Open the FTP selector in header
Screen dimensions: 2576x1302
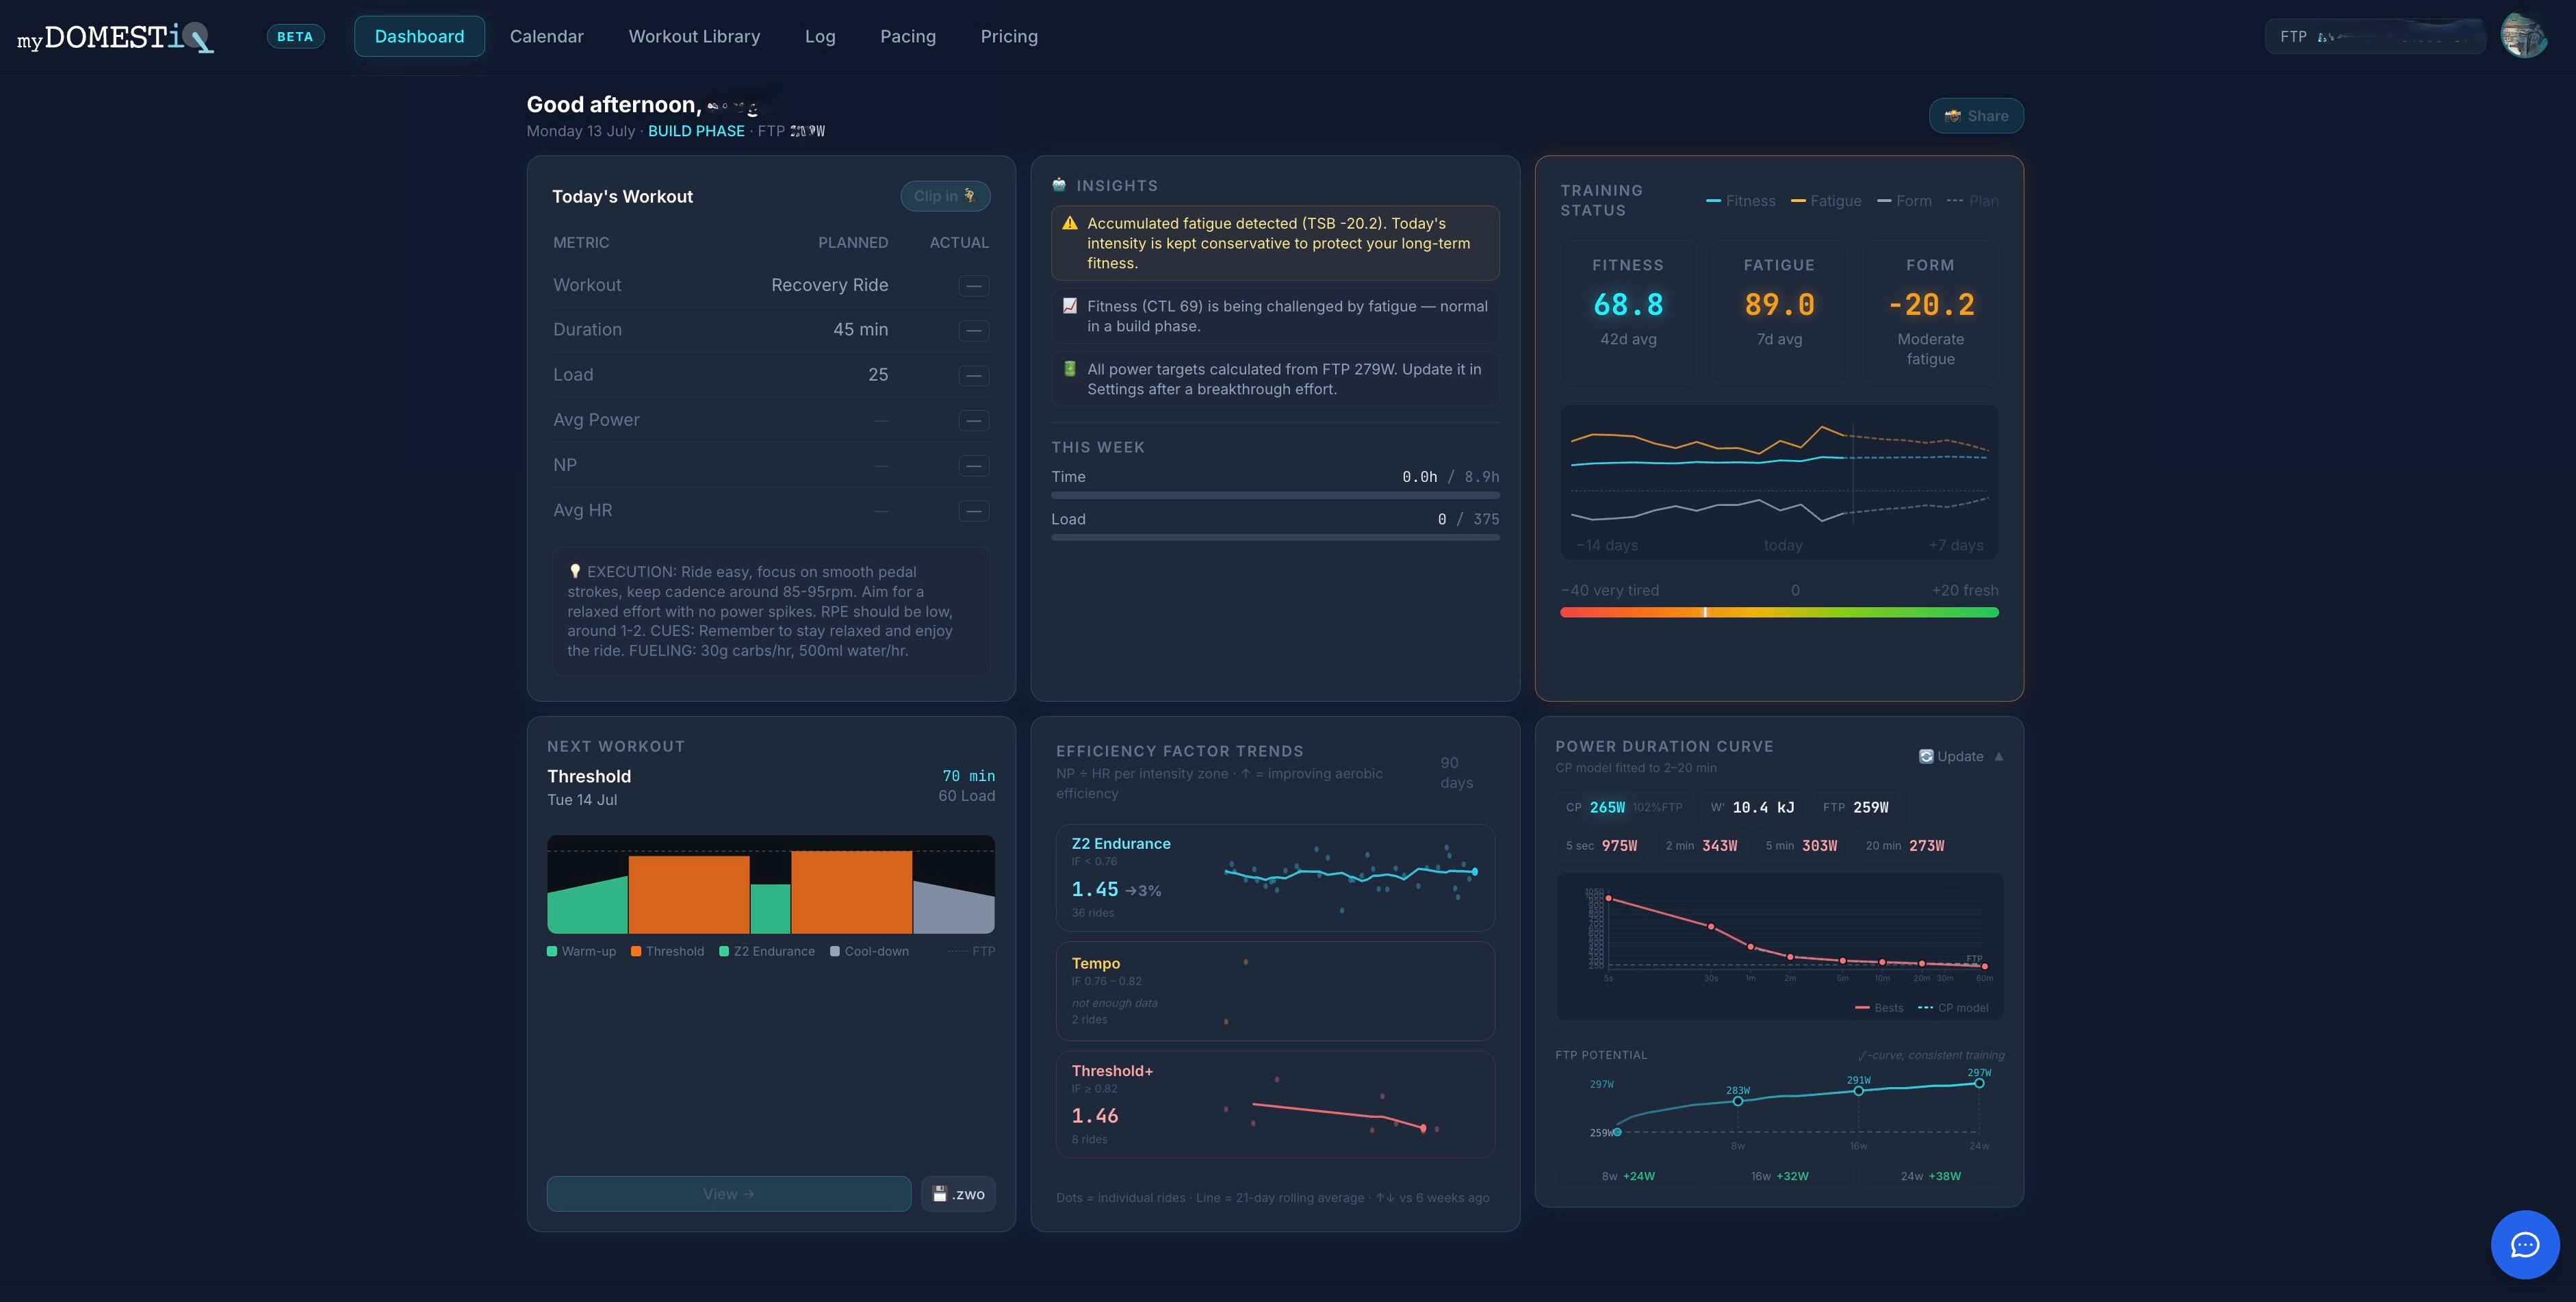tap(2374, 36)
